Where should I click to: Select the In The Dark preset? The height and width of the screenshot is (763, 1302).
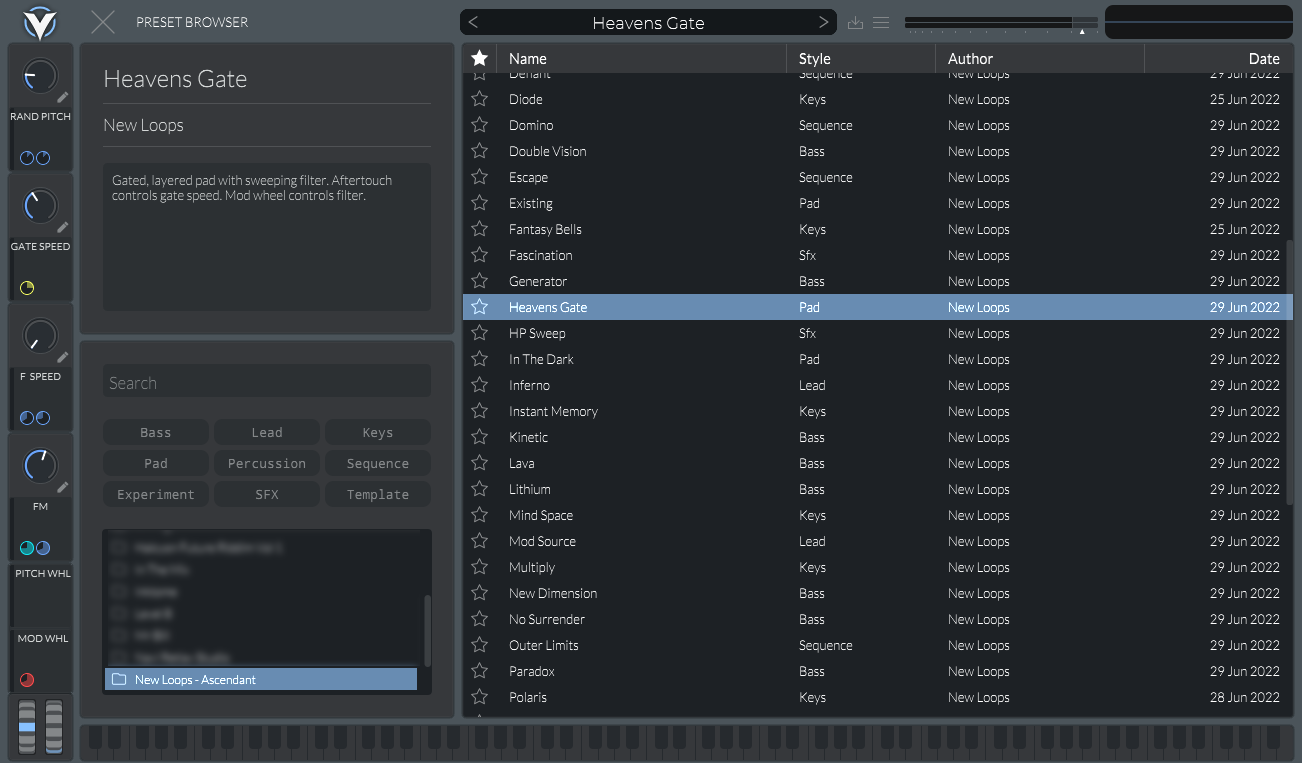pyautogui.click(x=877, y=359)
